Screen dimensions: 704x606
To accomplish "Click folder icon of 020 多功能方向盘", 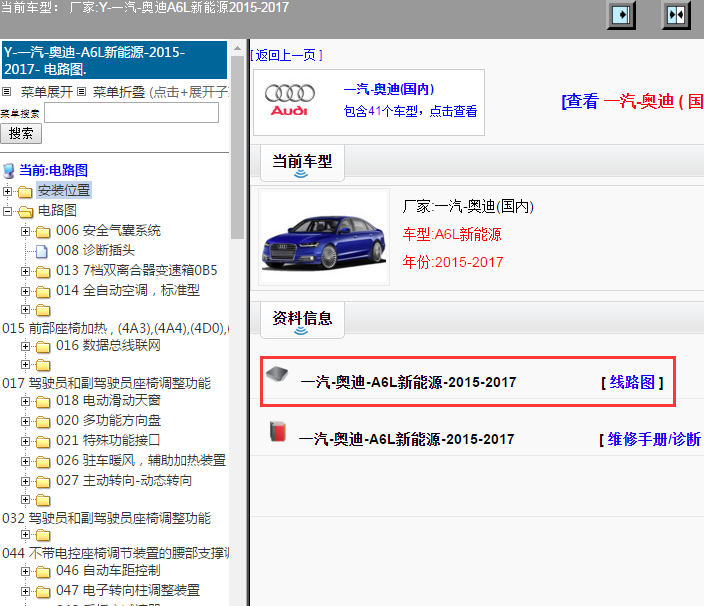I will (43, 422).
